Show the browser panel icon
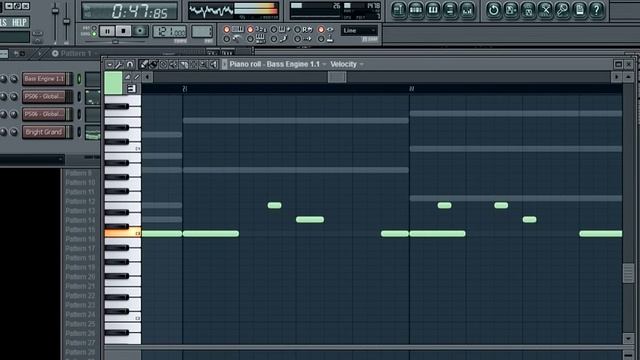The height and width of the screenshot is (360, 640). pyautogui.click(x=450, y=10)
